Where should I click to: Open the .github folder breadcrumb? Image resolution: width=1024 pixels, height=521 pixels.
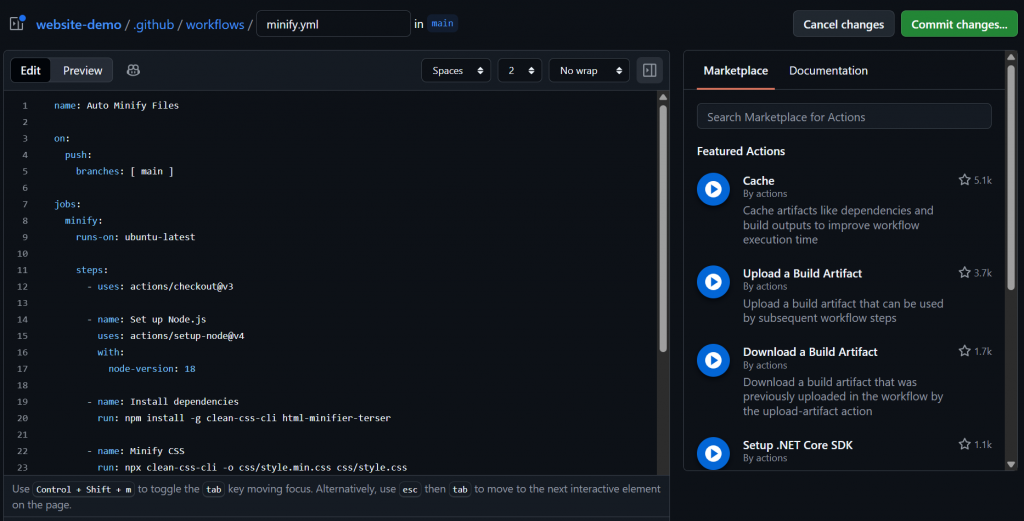pos(153,24)
